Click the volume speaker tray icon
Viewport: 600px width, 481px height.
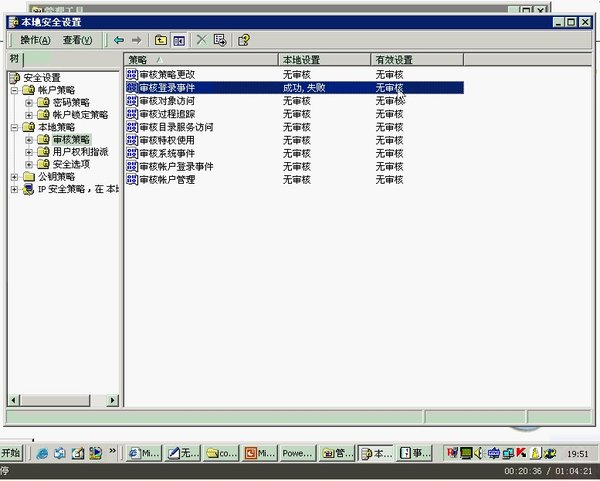click(479, 453)
